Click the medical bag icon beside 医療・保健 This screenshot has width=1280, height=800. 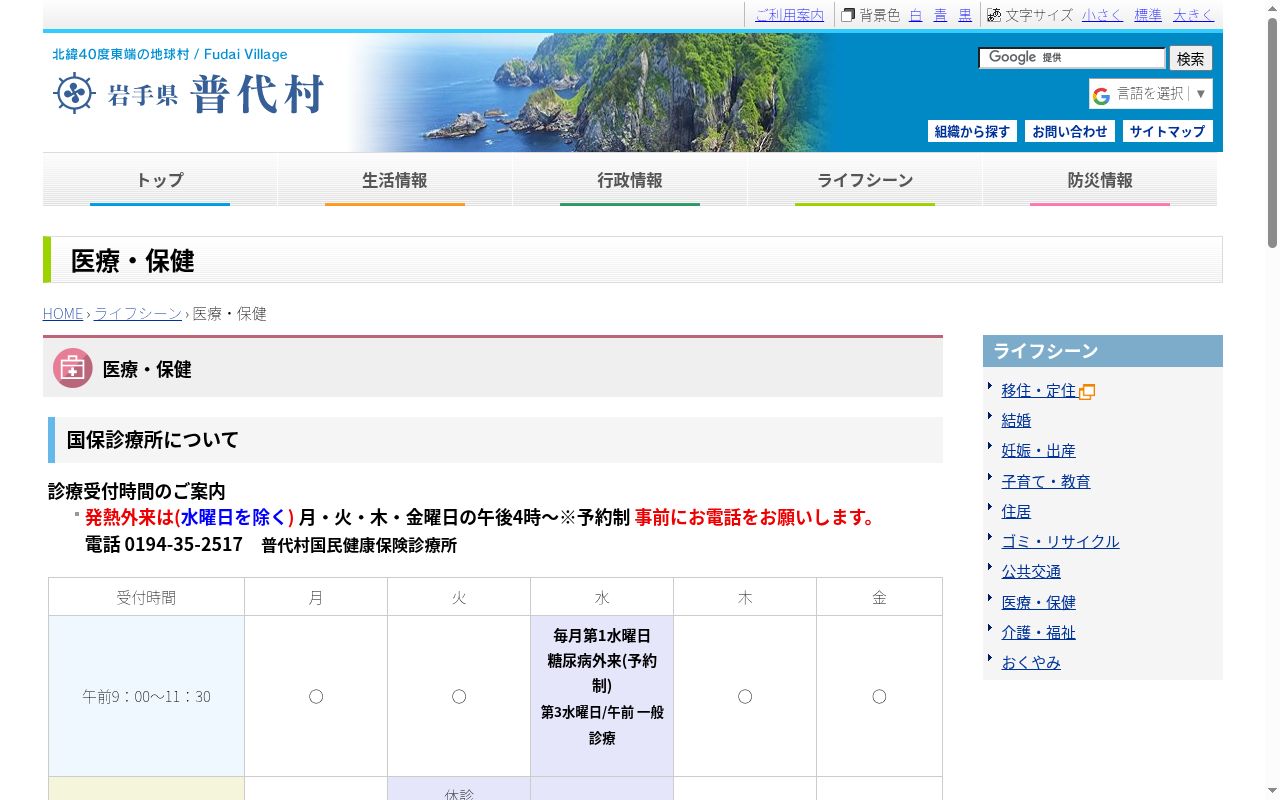point(73,368)
